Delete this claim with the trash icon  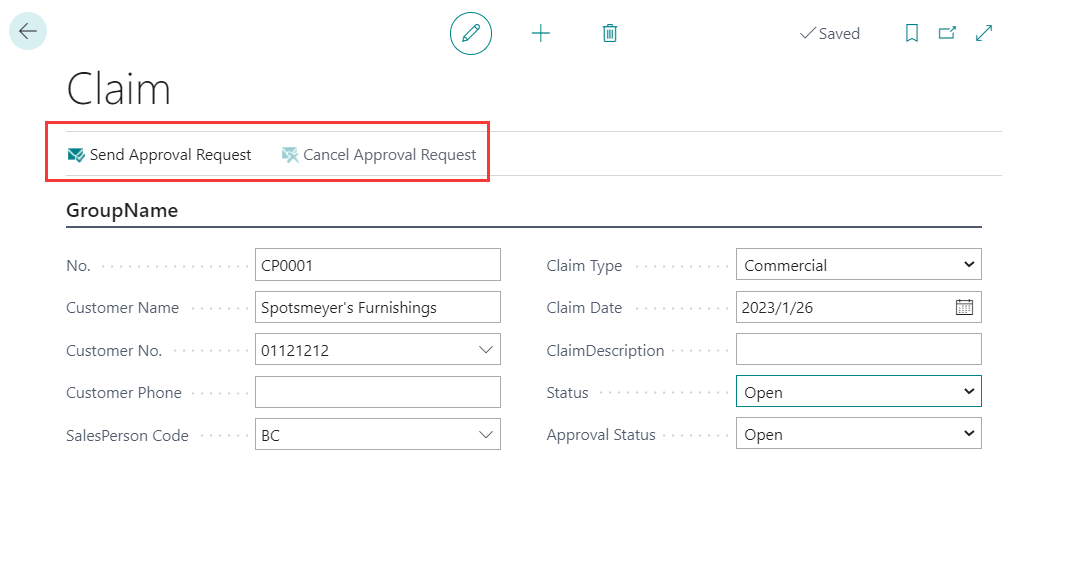[x=609, y=33]
